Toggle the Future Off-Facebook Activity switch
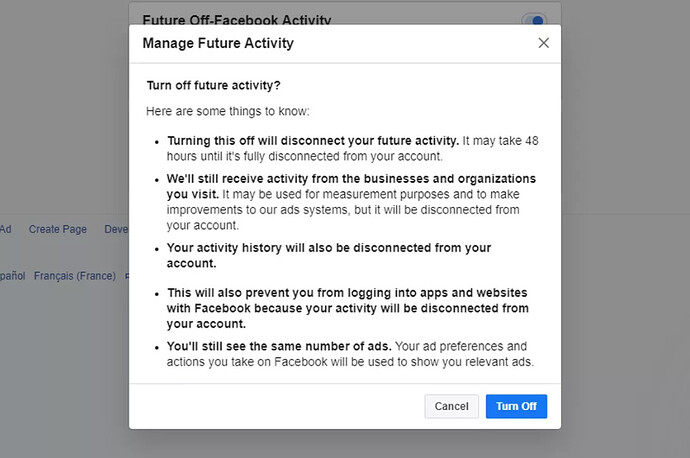This screenshot has width=690, height=458. pos(536,20)
